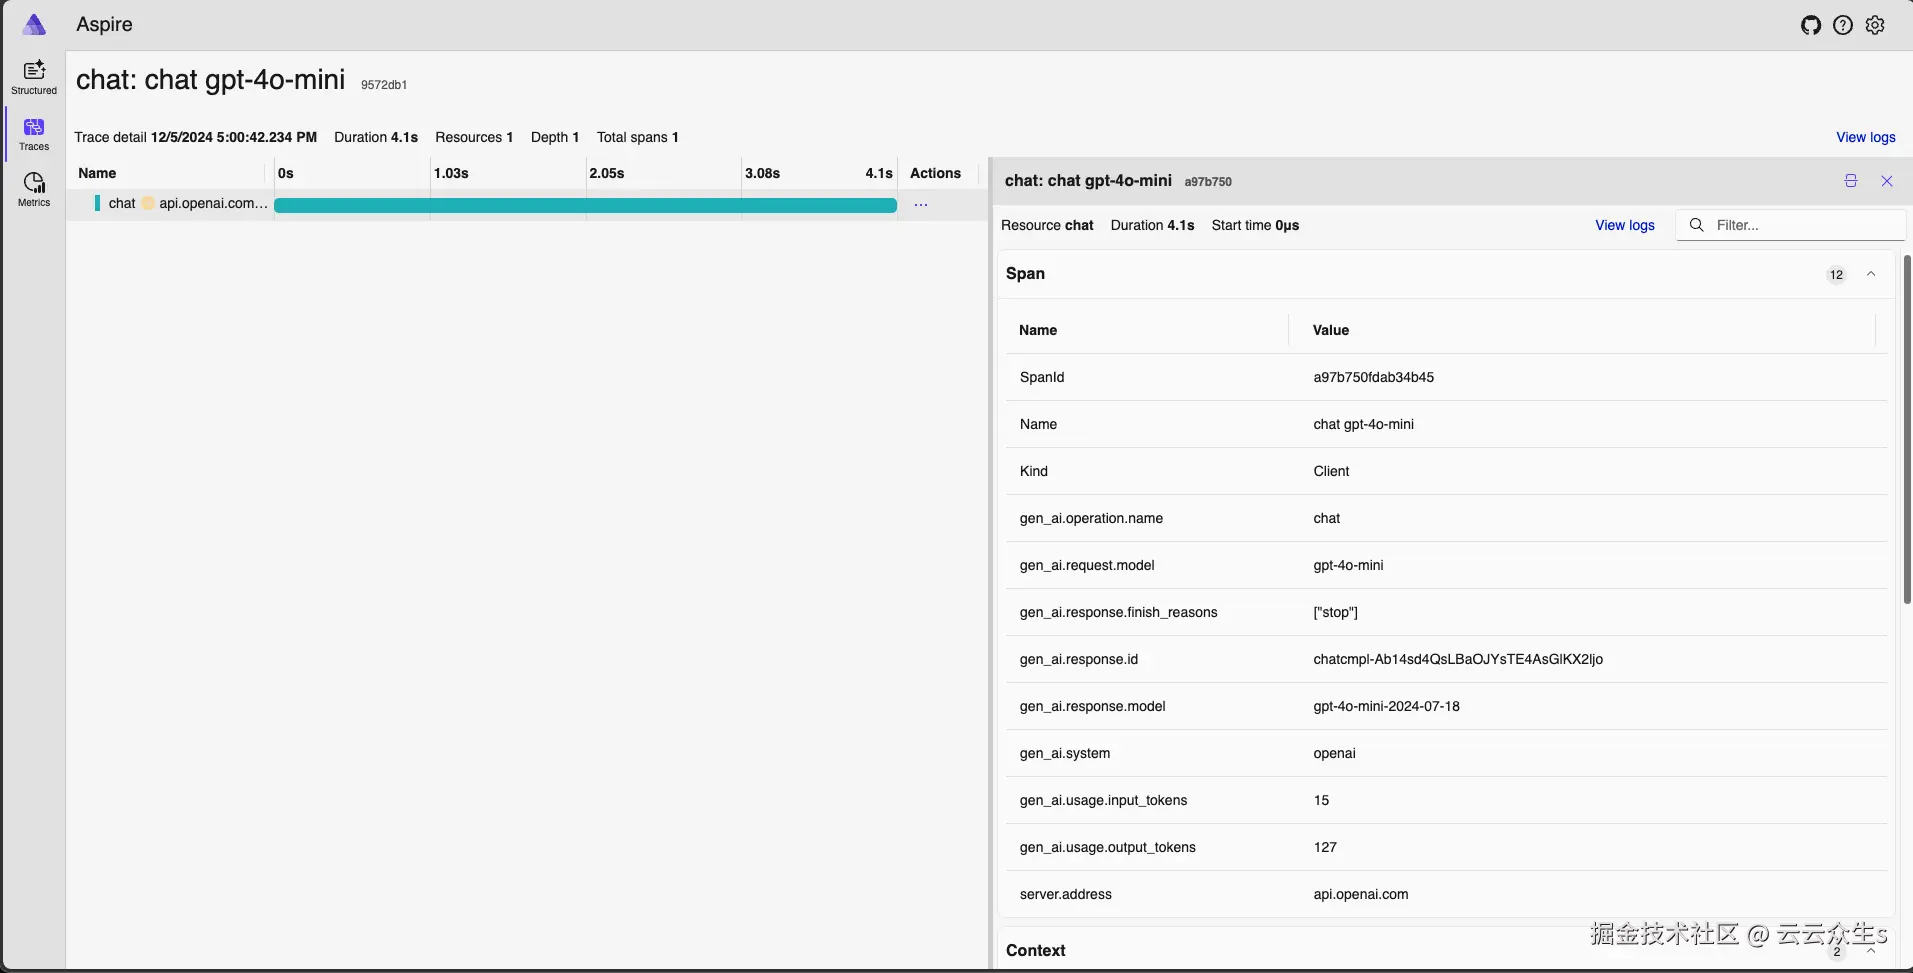The width and height of the screenshot is (1913, 973).
Task: Open the help question-mark icon
Action: pos(1843,25)
